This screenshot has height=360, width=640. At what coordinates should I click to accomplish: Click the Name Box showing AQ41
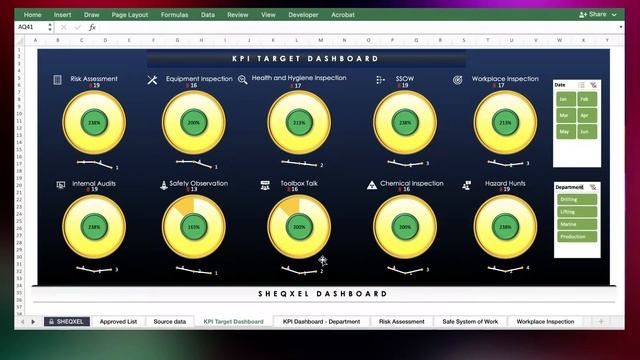coord(31,27)
